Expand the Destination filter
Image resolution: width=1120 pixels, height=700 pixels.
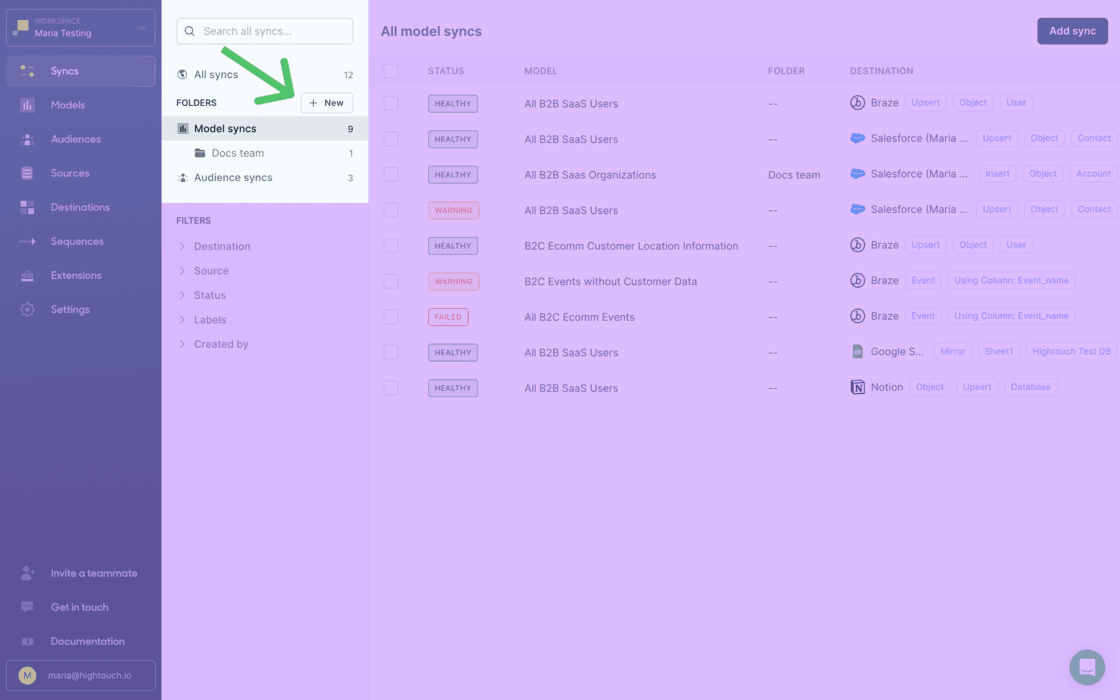click(x=221, y=246)
